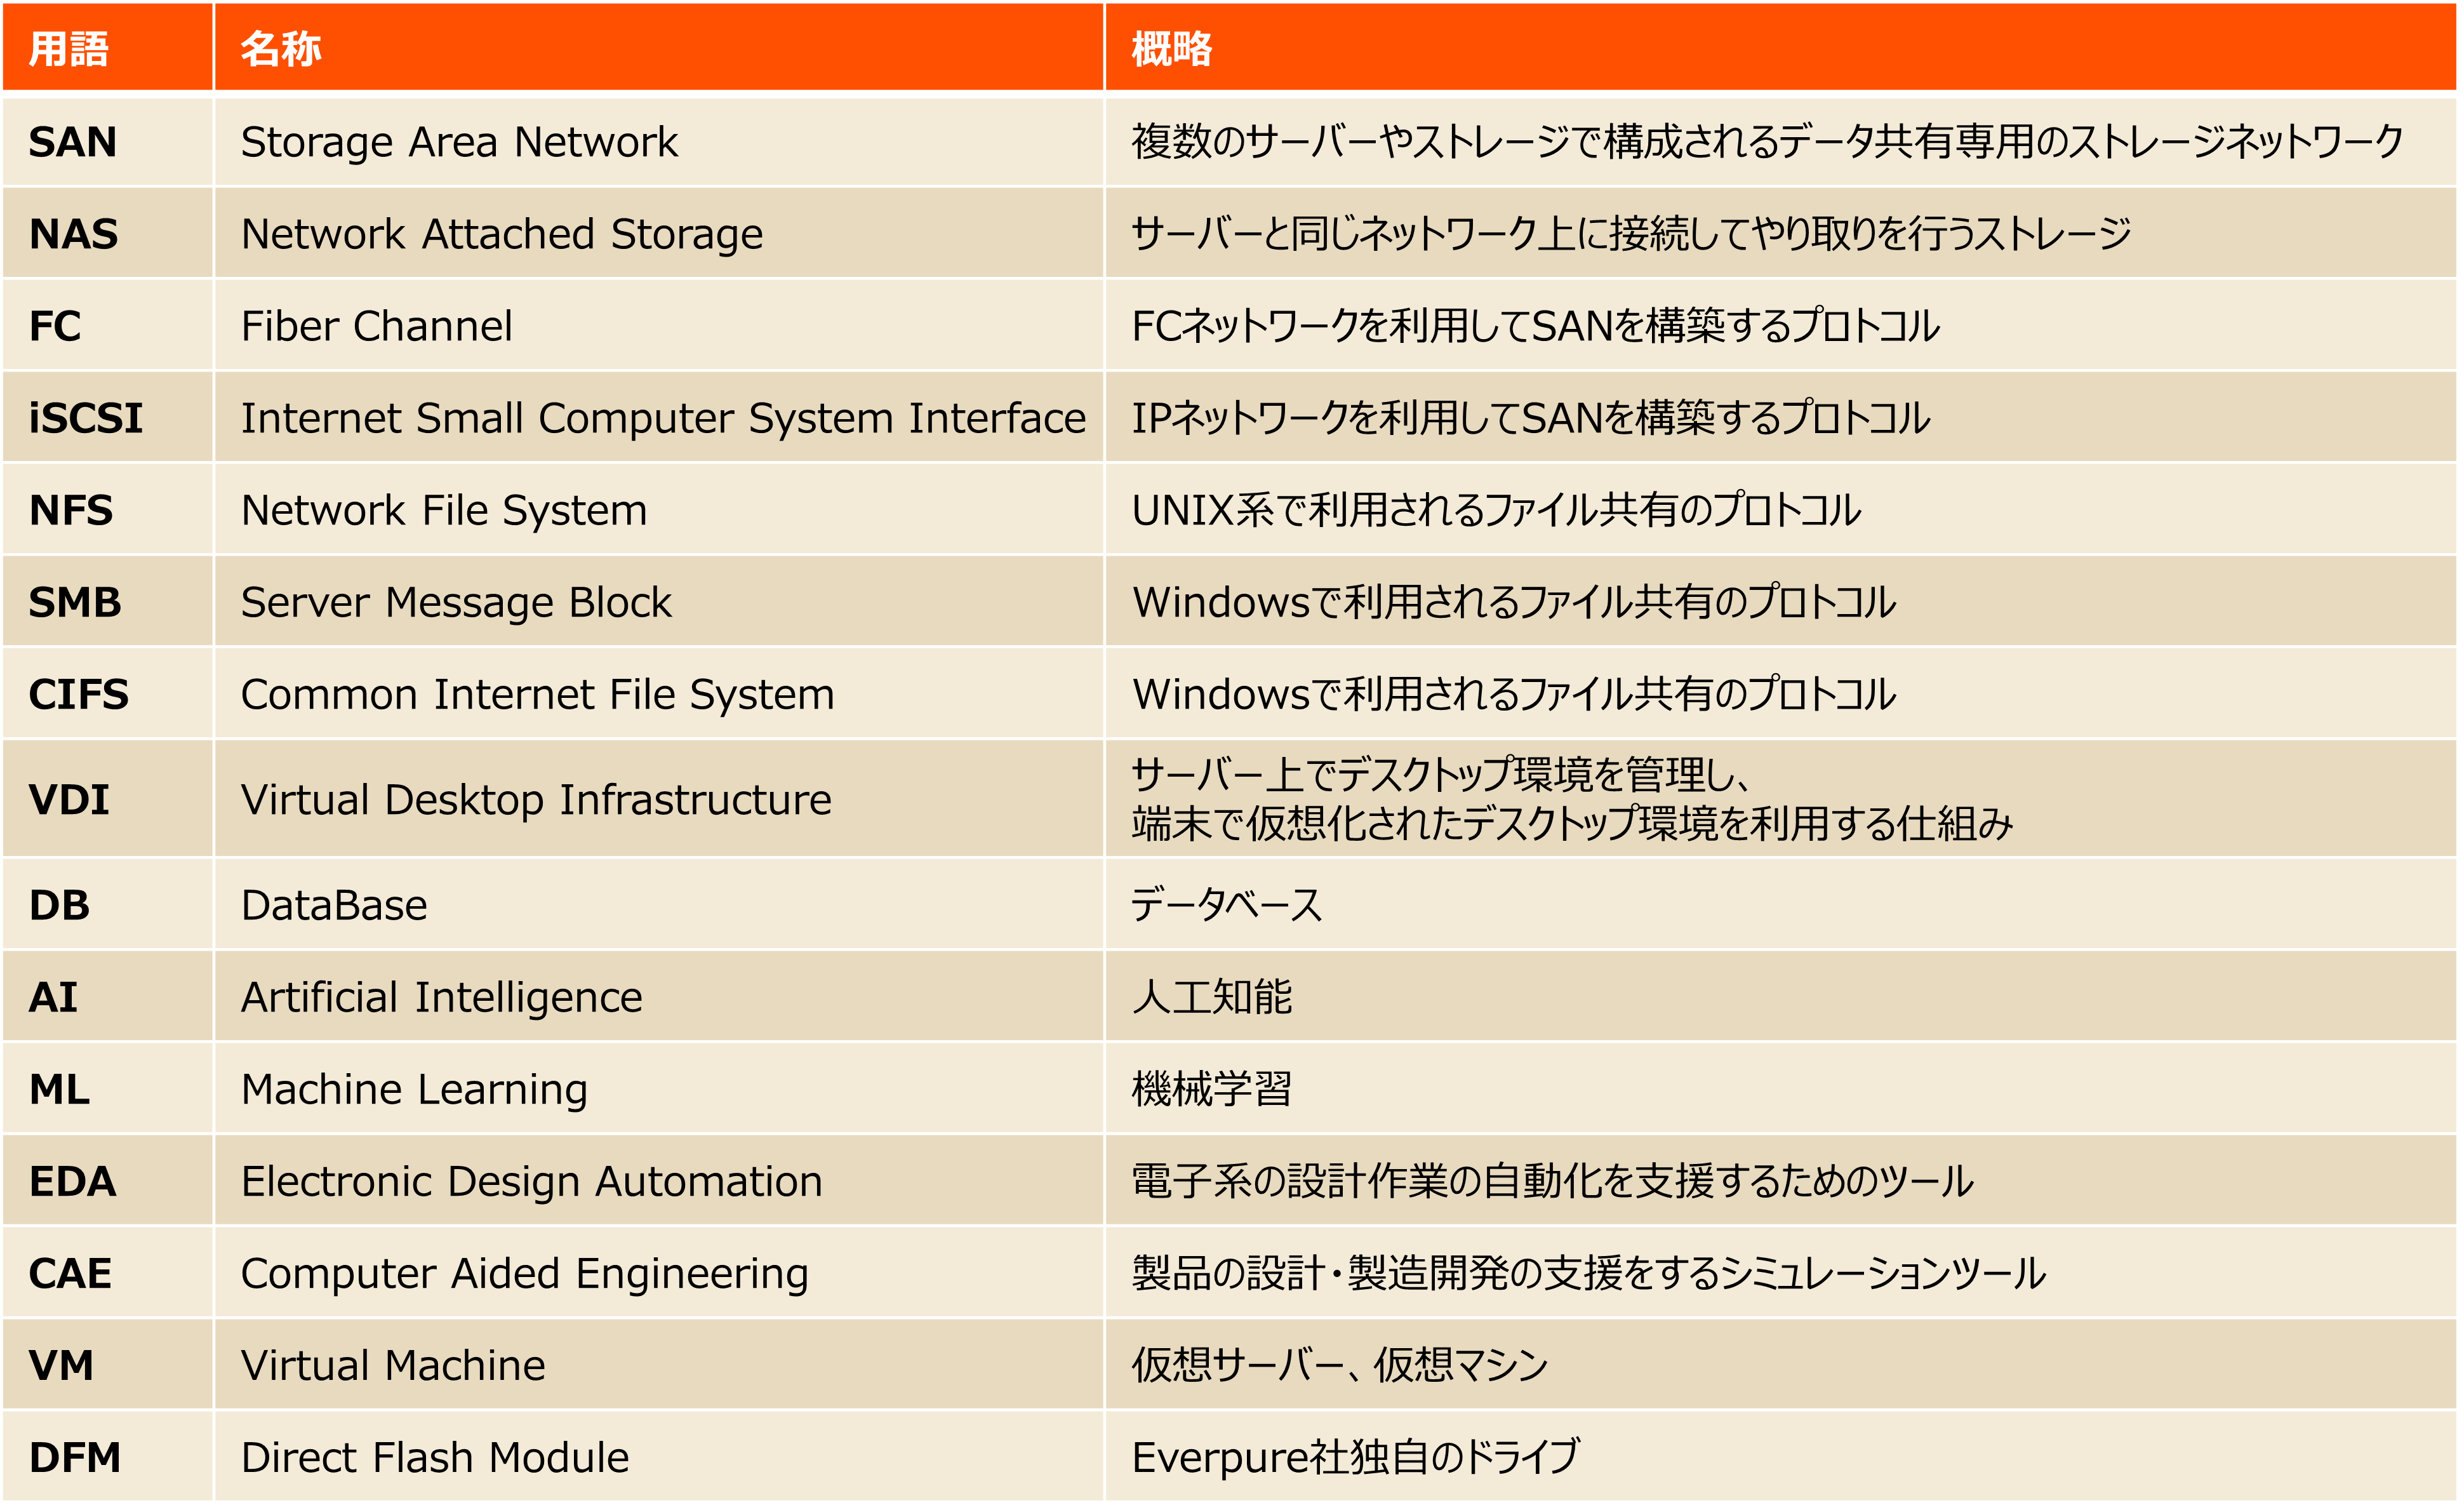Click the iSCSI term cell
2464x1505 pixels.
tap(86, 418)
